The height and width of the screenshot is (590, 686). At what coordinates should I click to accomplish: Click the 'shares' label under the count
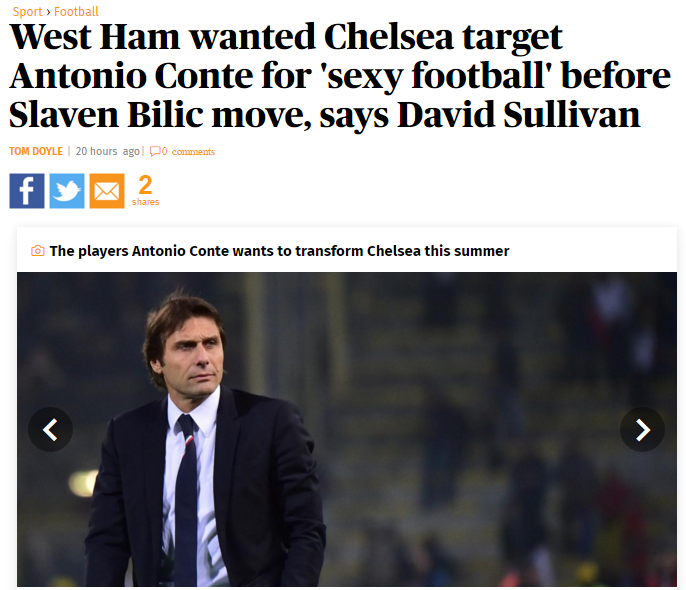pos(145,202)
